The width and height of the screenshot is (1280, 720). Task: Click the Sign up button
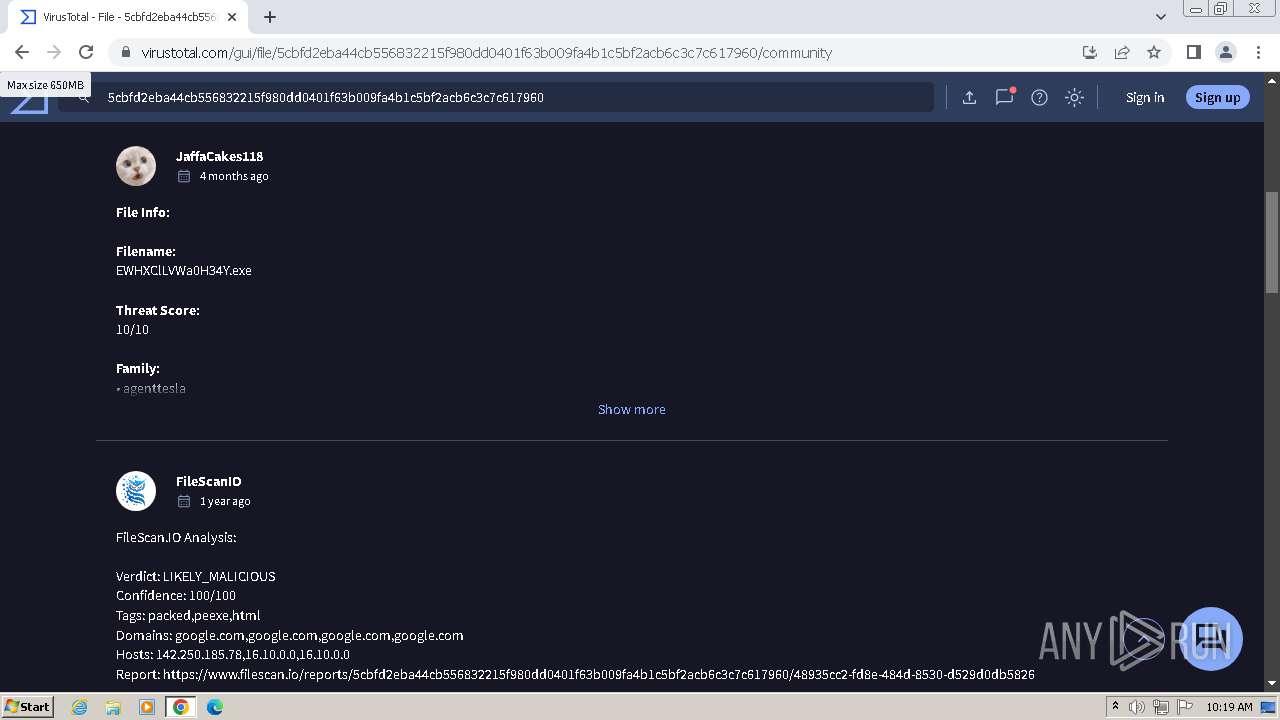pyautogui.click(x=1217, y=97)
